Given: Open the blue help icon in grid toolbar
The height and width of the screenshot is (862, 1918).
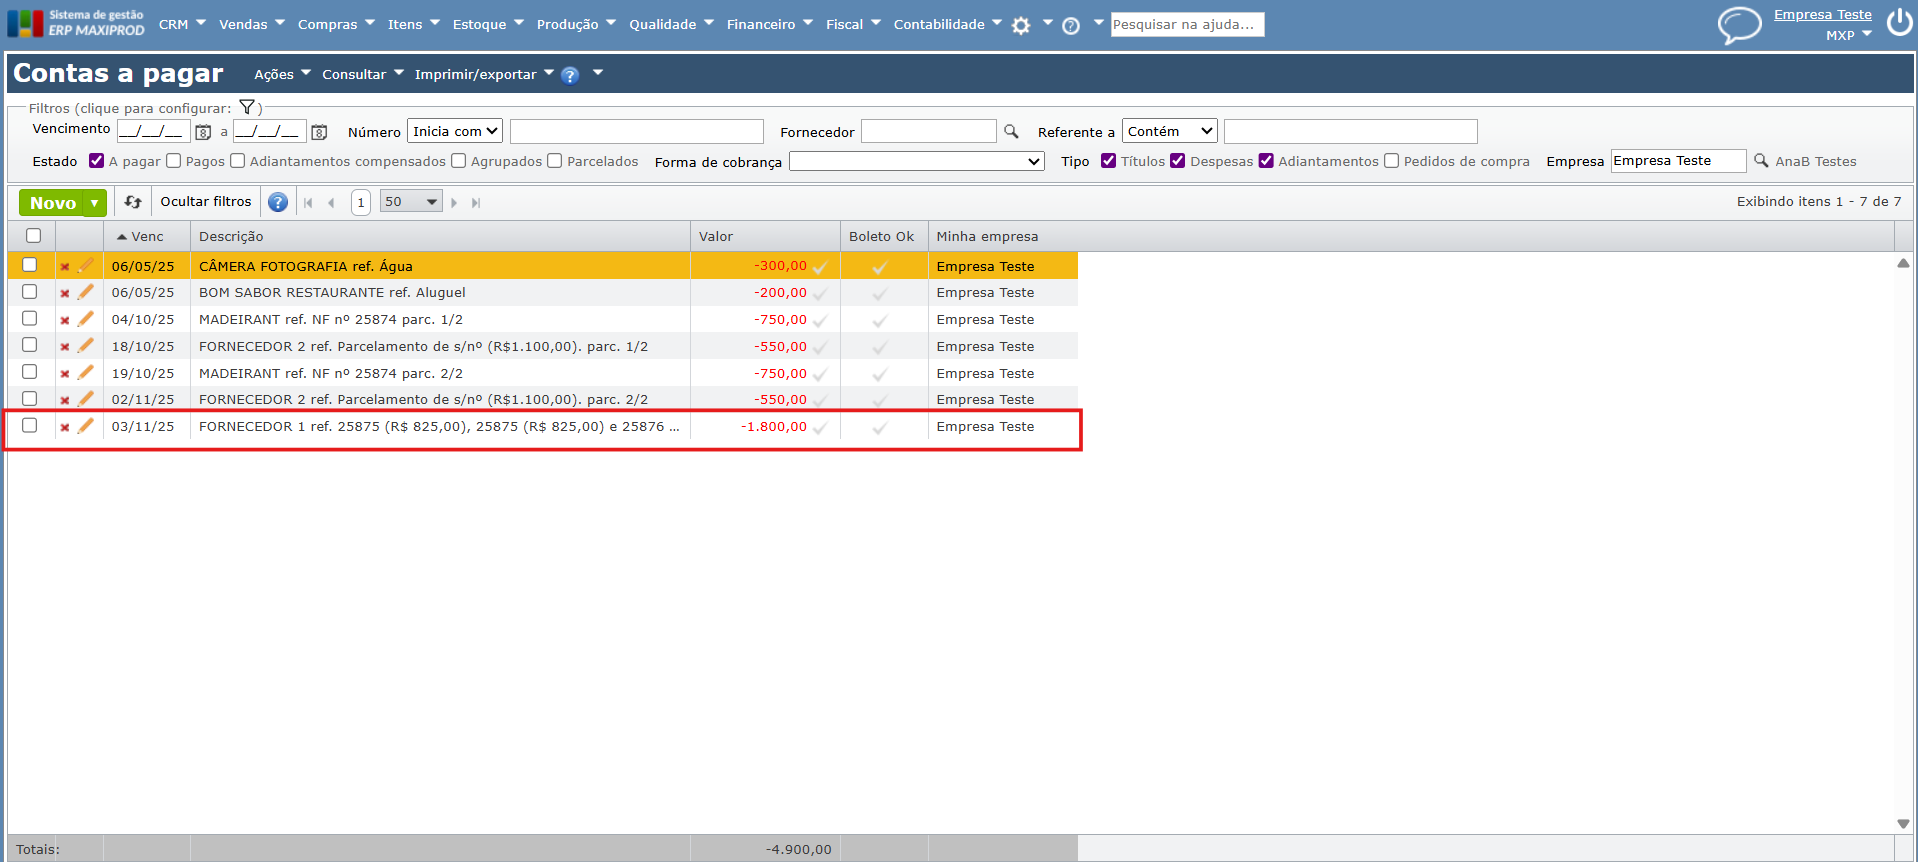Looking at the screenshot, I should tap(278, 202).
